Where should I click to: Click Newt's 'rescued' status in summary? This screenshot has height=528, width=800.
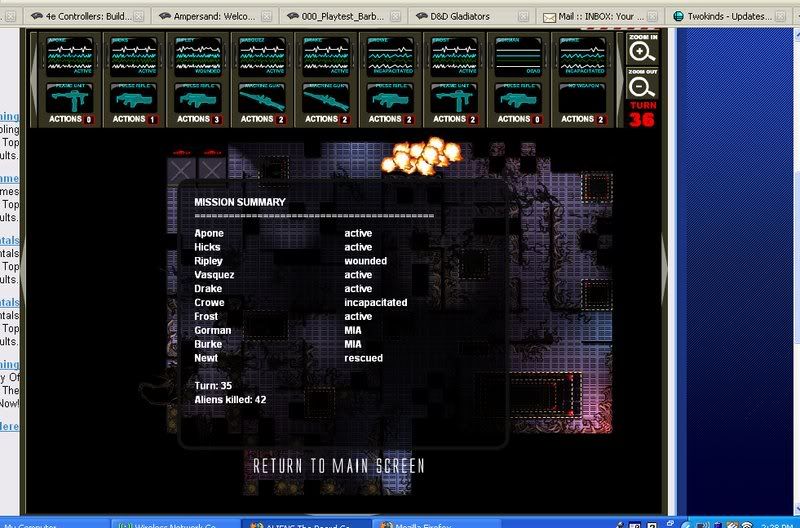(363, 358)
